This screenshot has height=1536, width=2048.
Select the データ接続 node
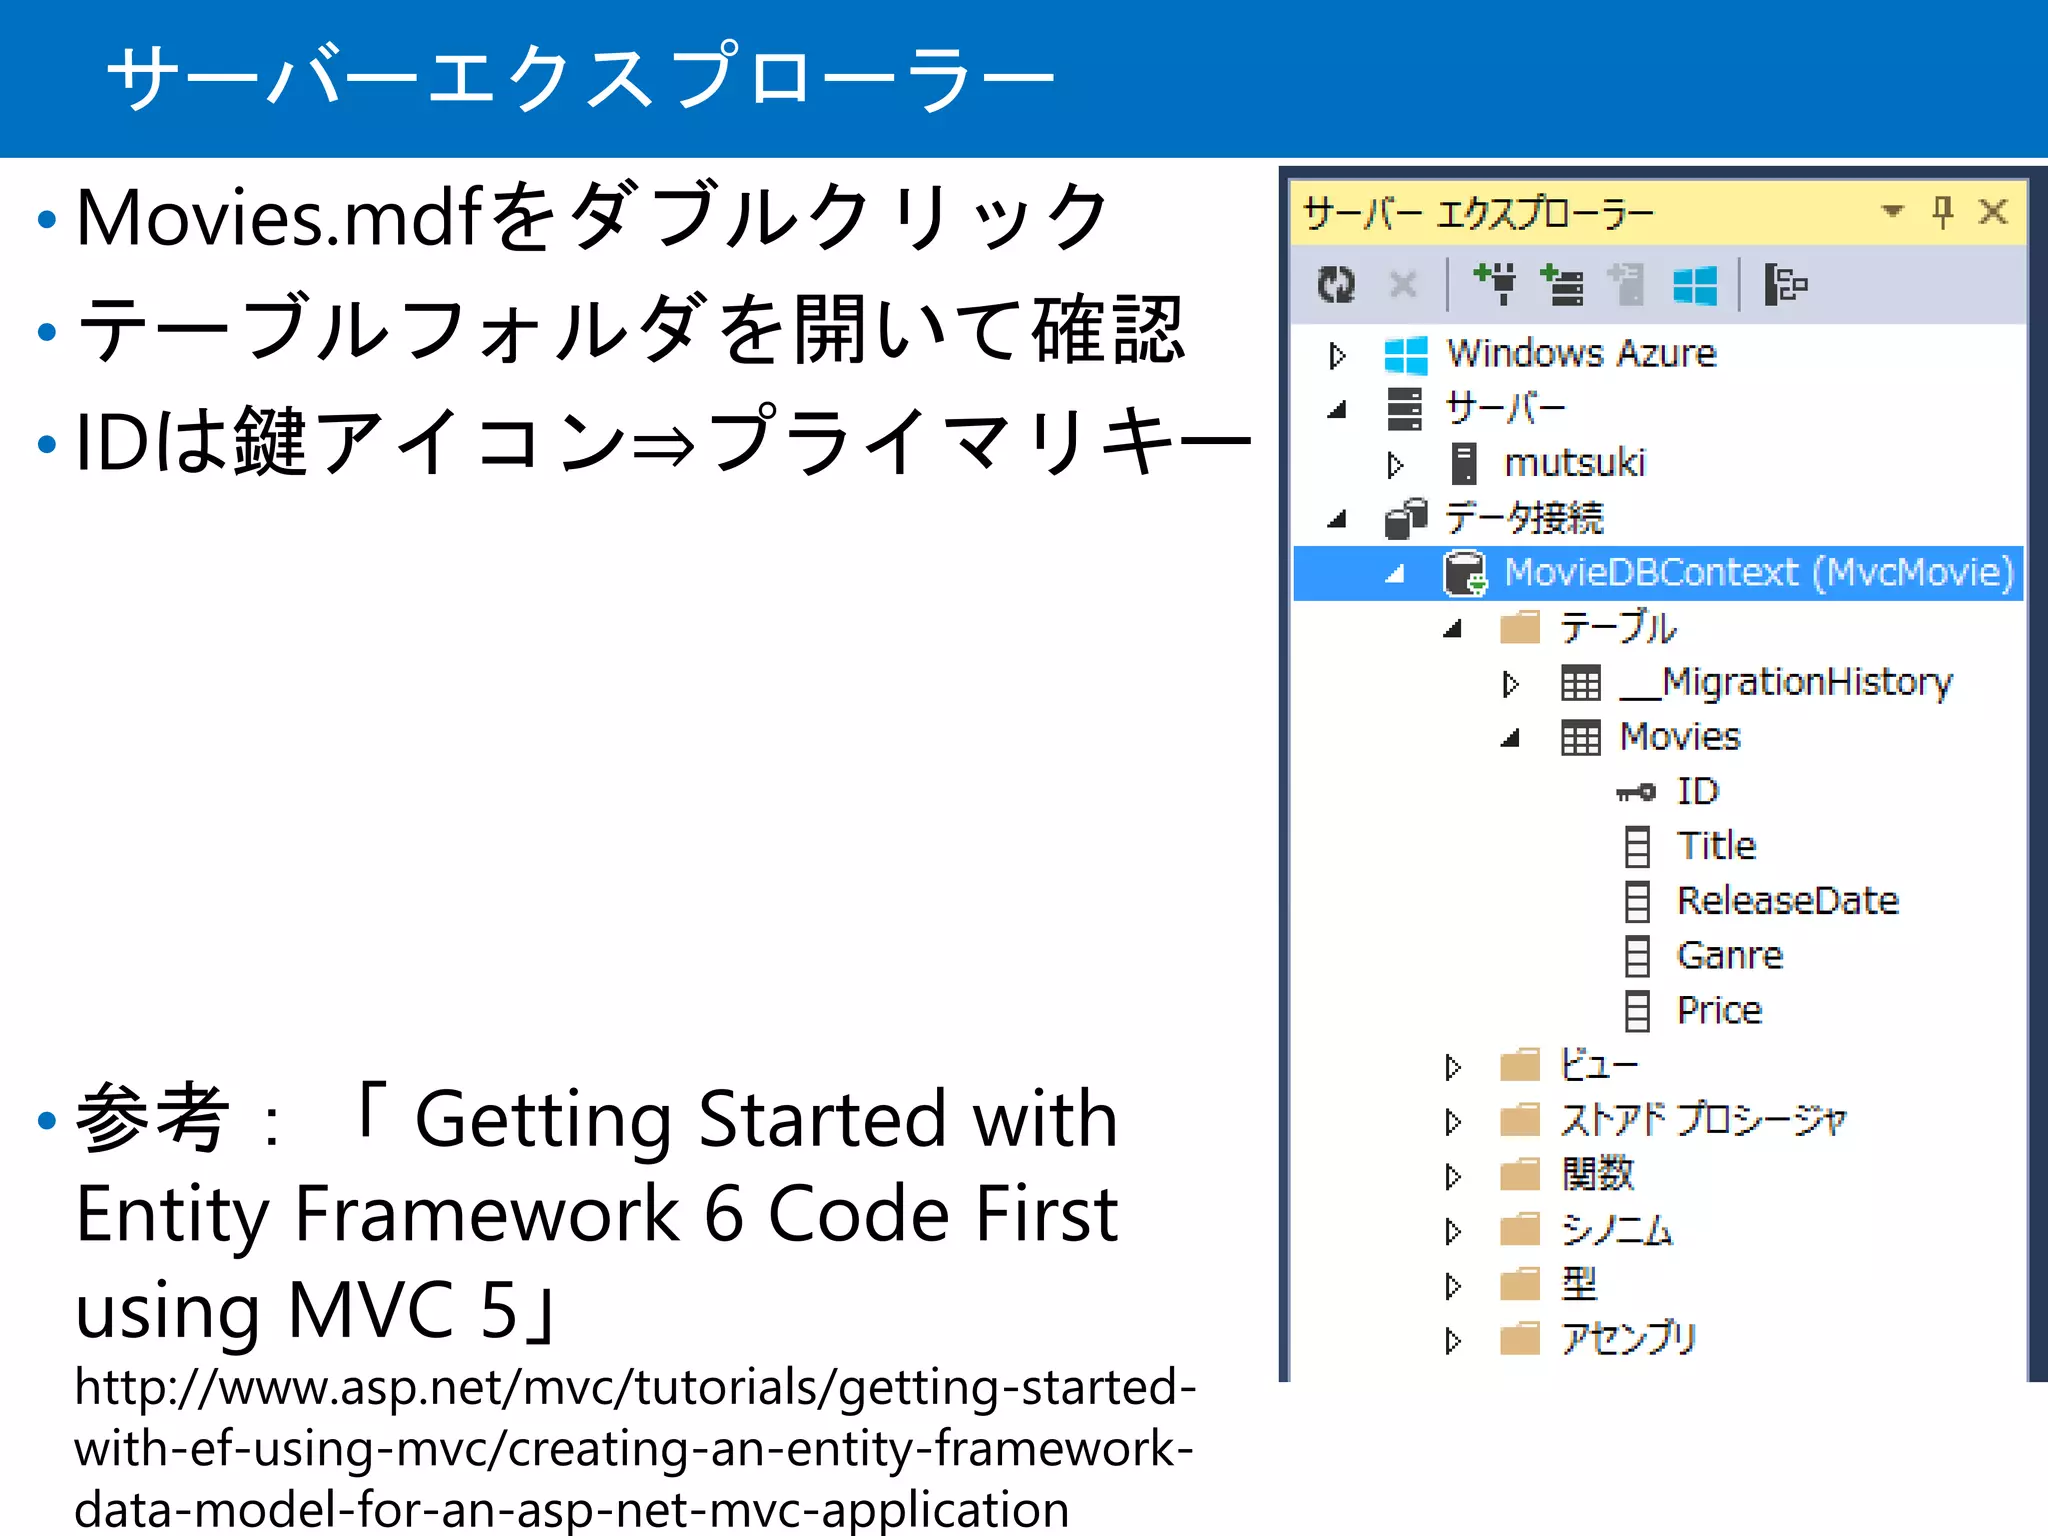tap(1524, 518)
